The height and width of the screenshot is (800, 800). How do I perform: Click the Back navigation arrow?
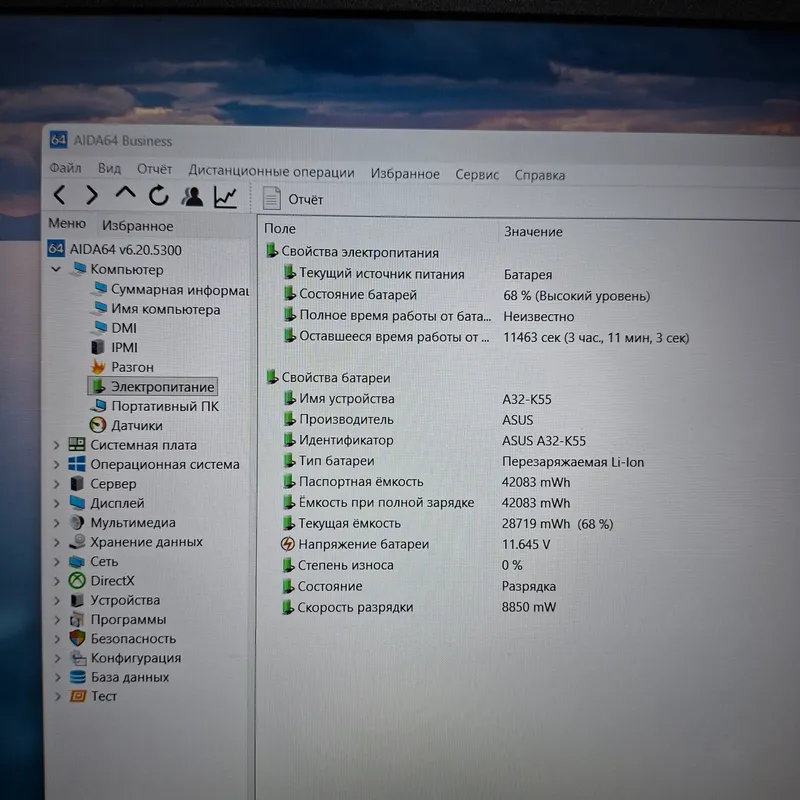[x=59, y=195]
